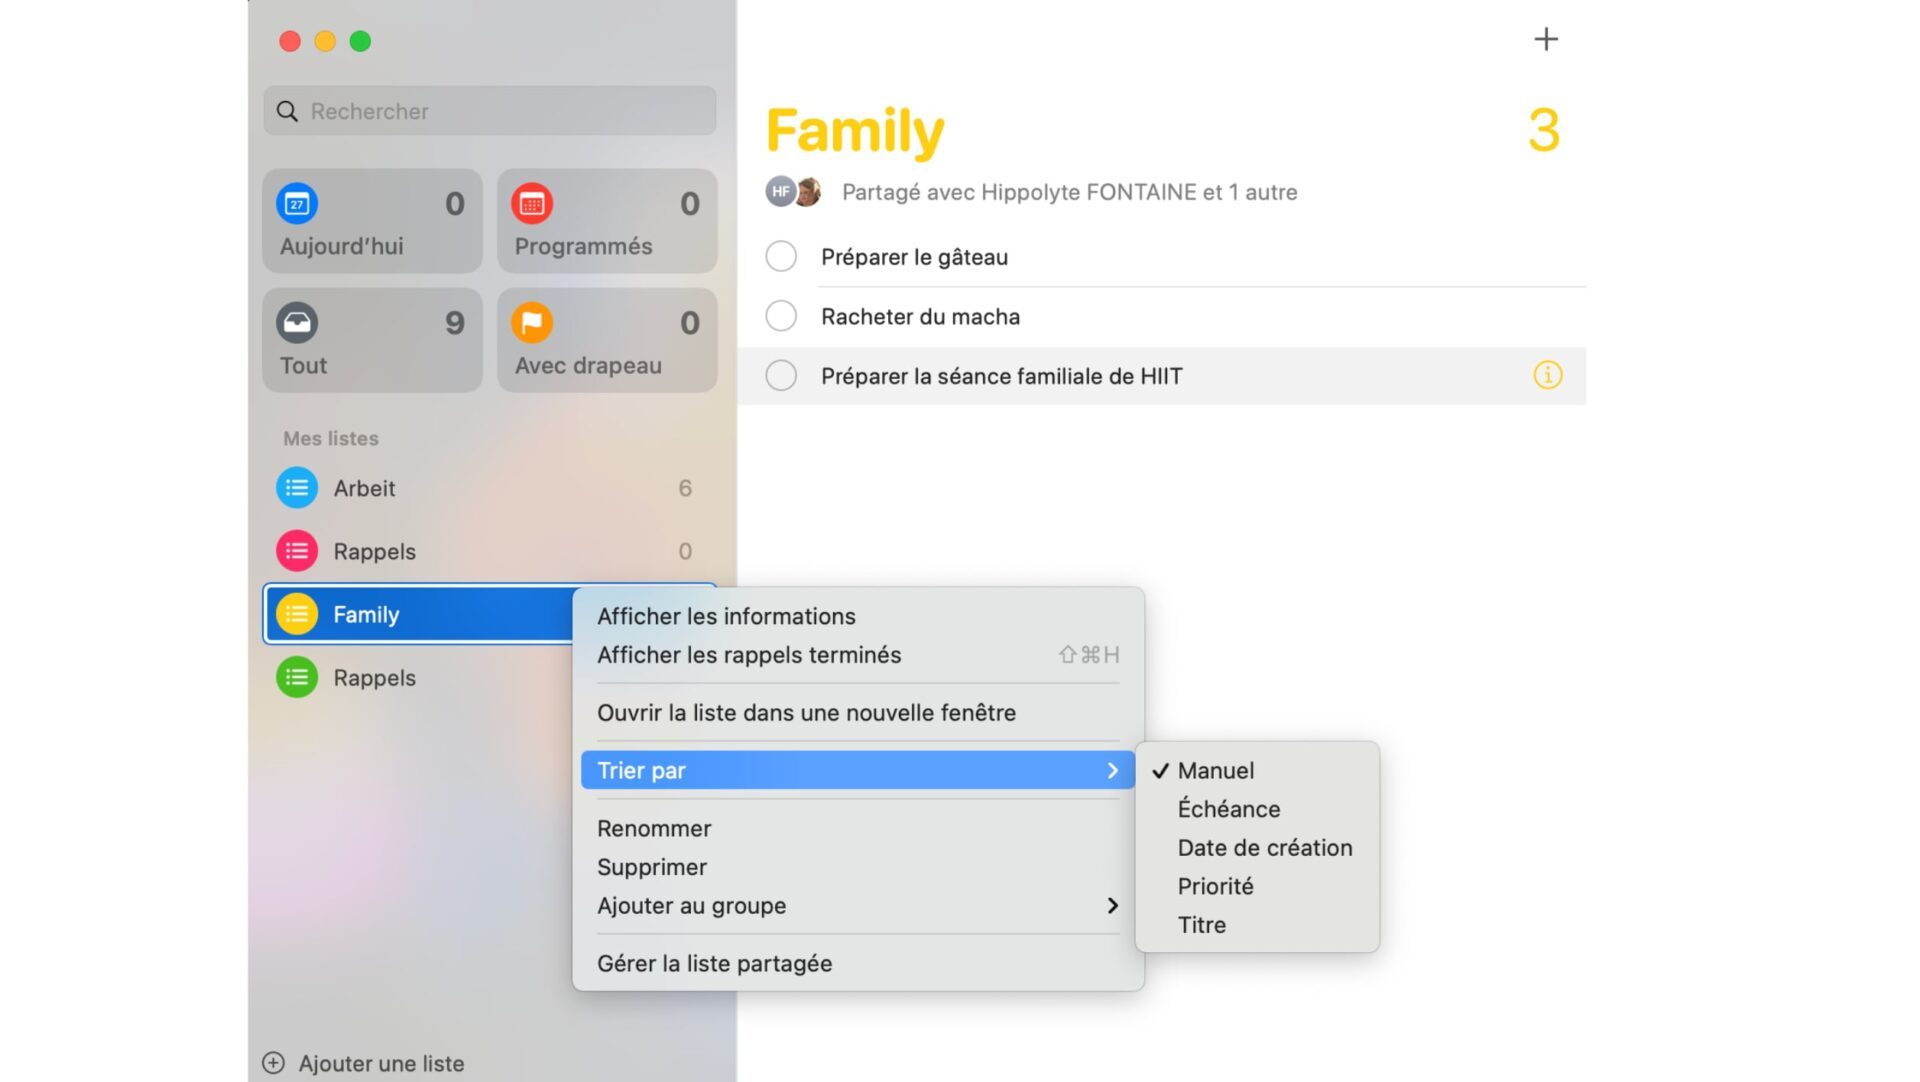Image resolution: width=1920 pixels, height=1082 pixels.
Task: Click the HF shared avatar icon
Action: [x=780, y=191]
